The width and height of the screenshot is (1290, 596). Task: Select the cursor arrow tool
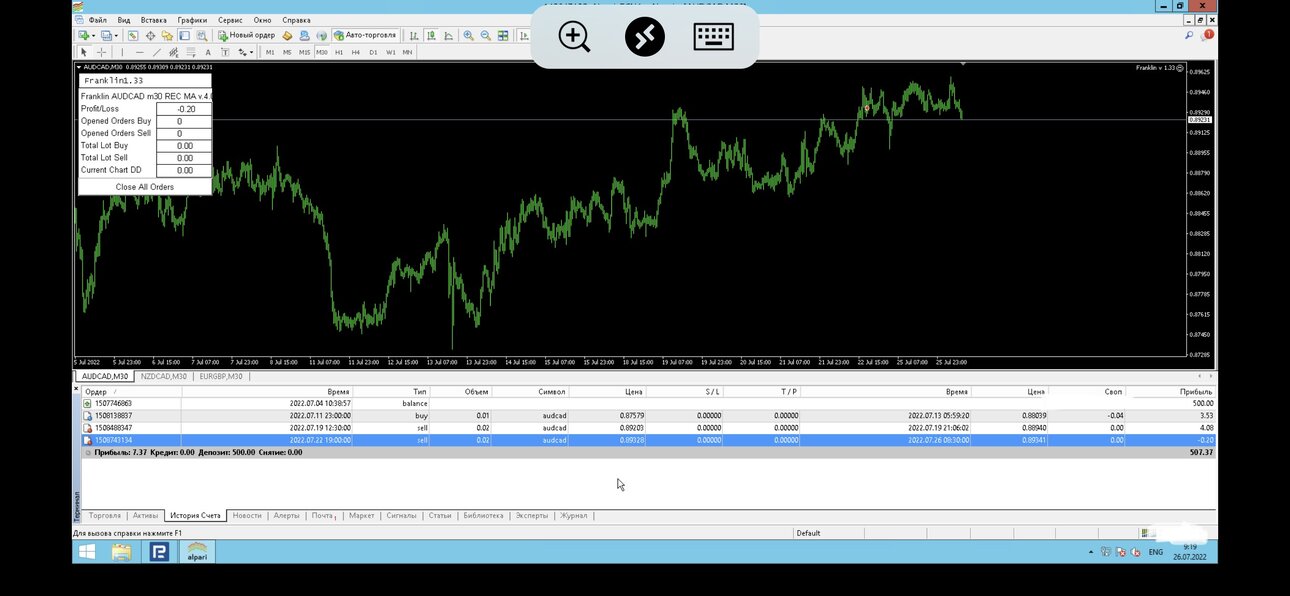click(84, 52)
